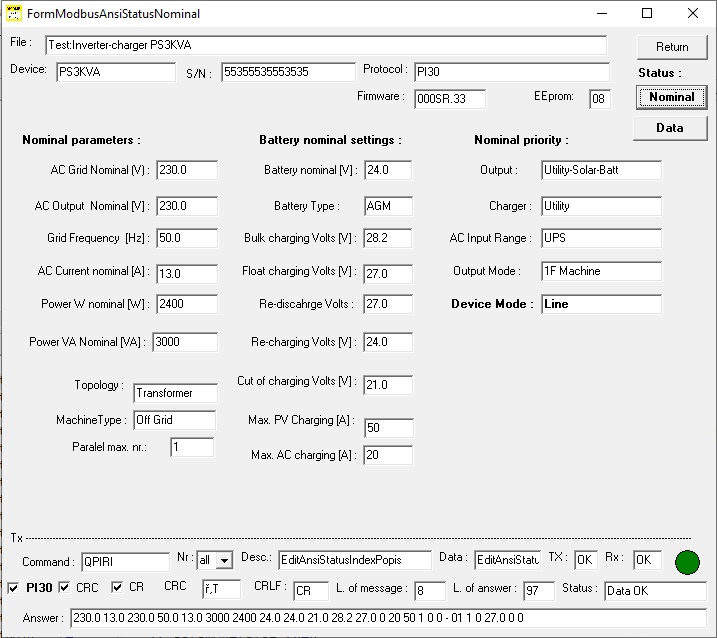Open the Nr dropdown showing 'all'
The width and height of the screenshot is (717, 638).
pos(223,561)
